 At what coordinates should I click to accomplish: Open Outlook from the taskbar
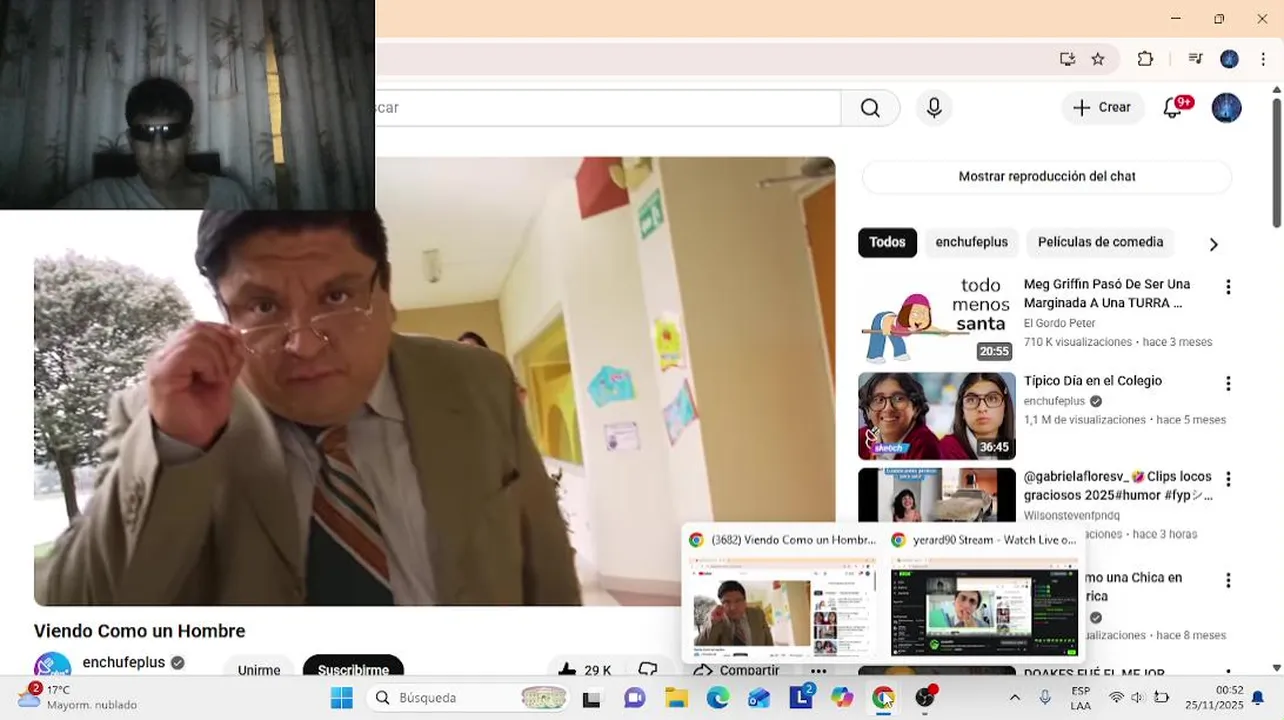coord(759,698)
